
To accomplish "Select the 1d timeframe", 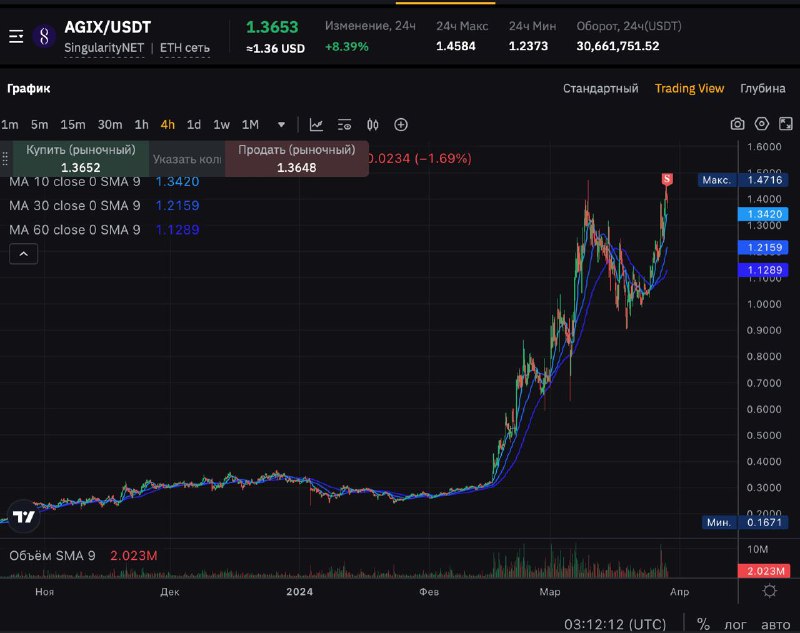I will pyautogui.click(x=194, y=124).
